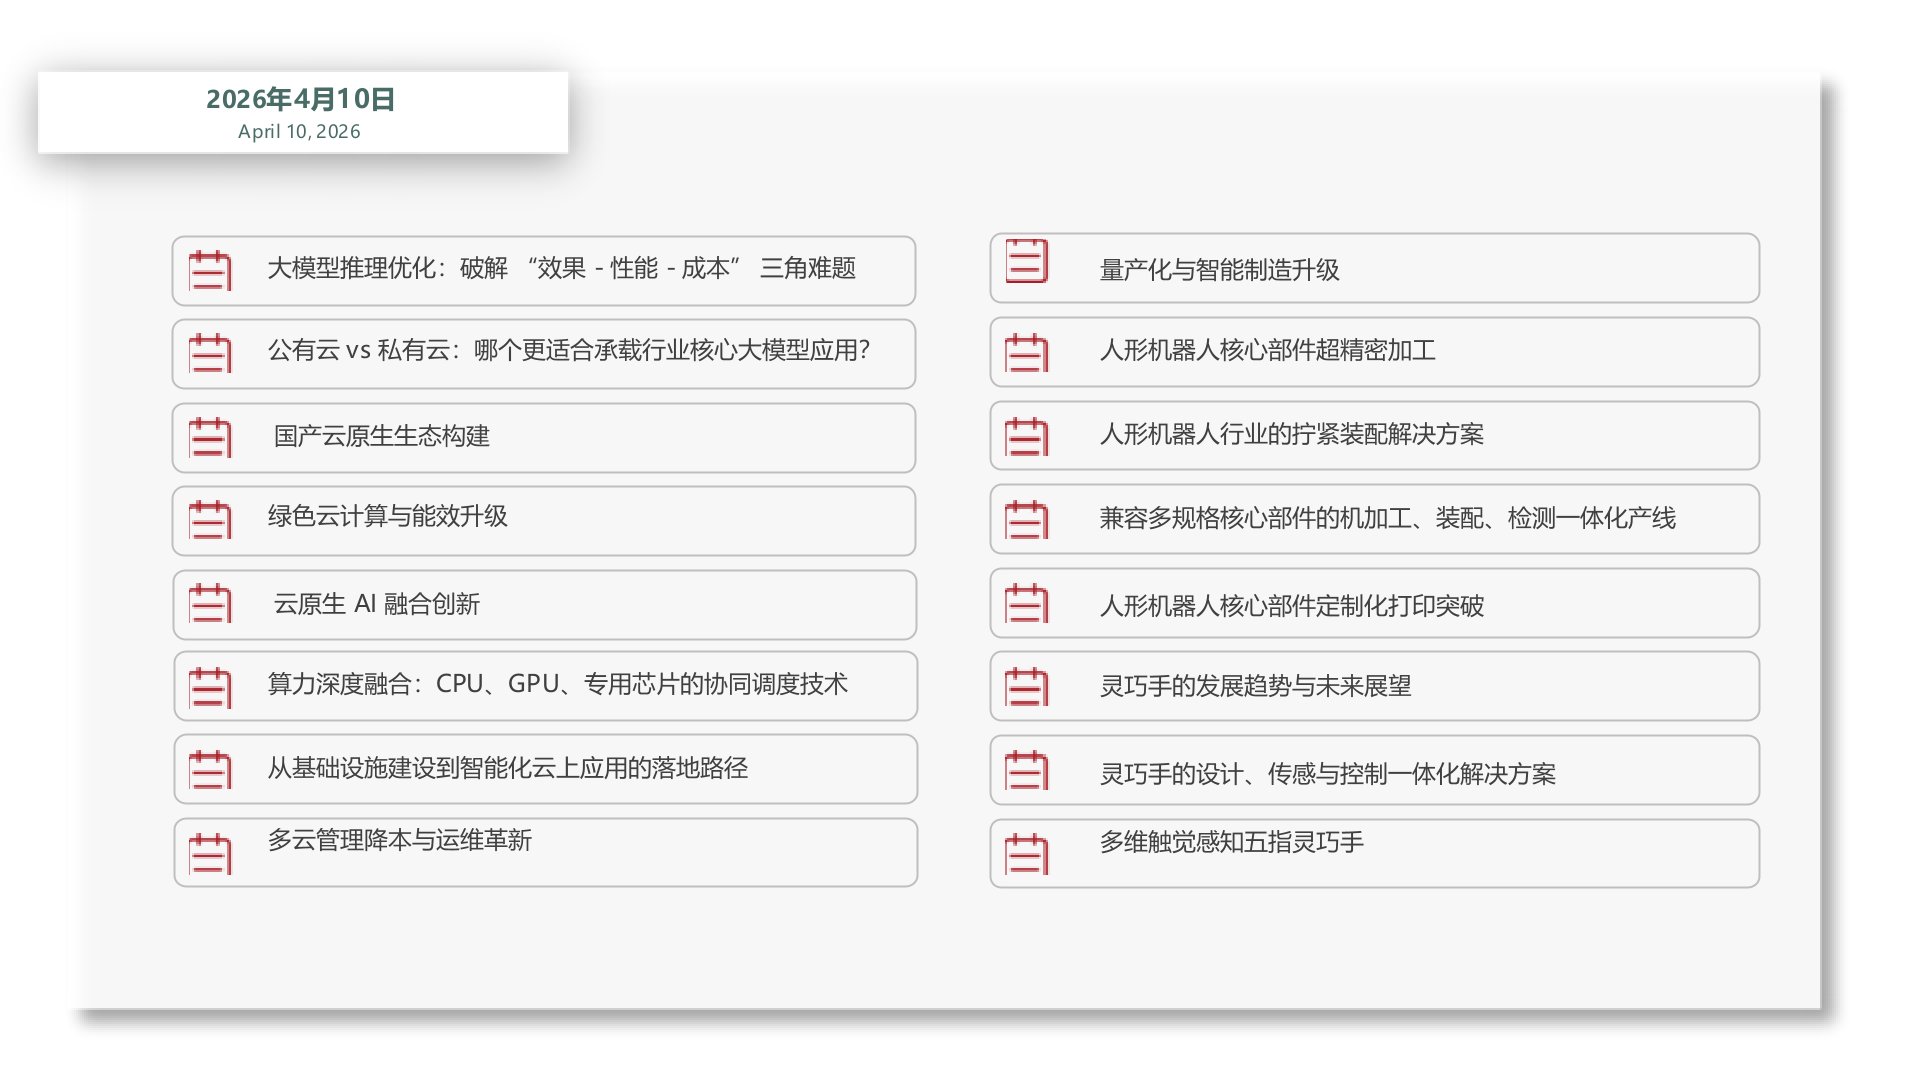The height and width of the screenshot is (1080, 1920).
Task: Click the 绿色云计算与能效升级 list row
Action: (545, 520)
